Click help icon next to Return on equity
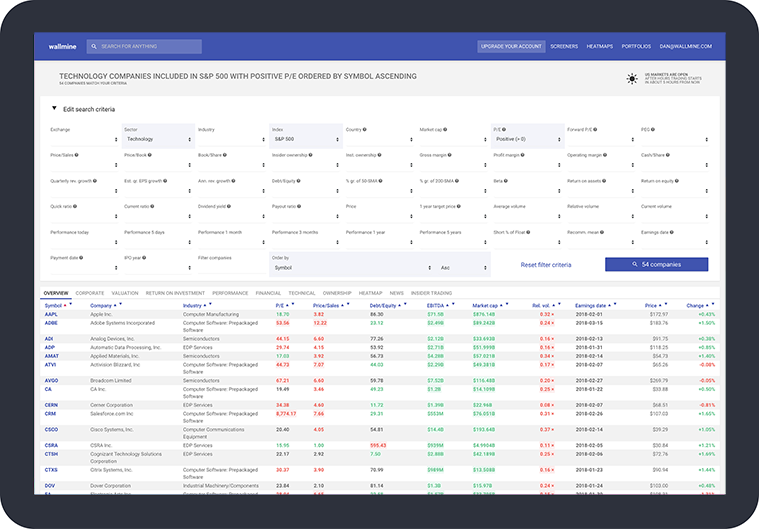This screenshot has height=529, width=759. [677, 181]
